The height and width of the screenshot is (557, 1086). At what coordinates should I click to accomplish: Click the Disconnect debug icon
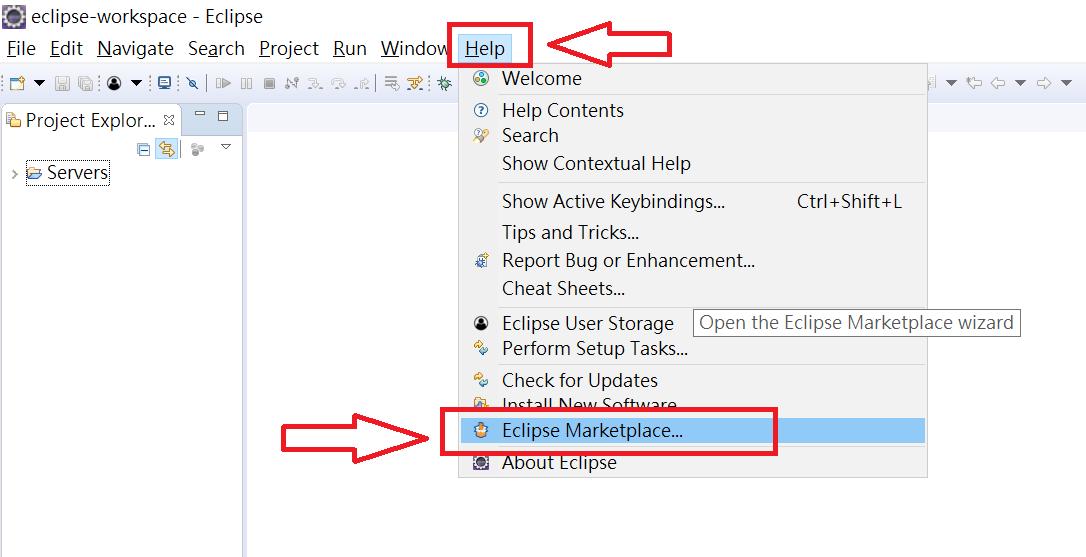292,84
